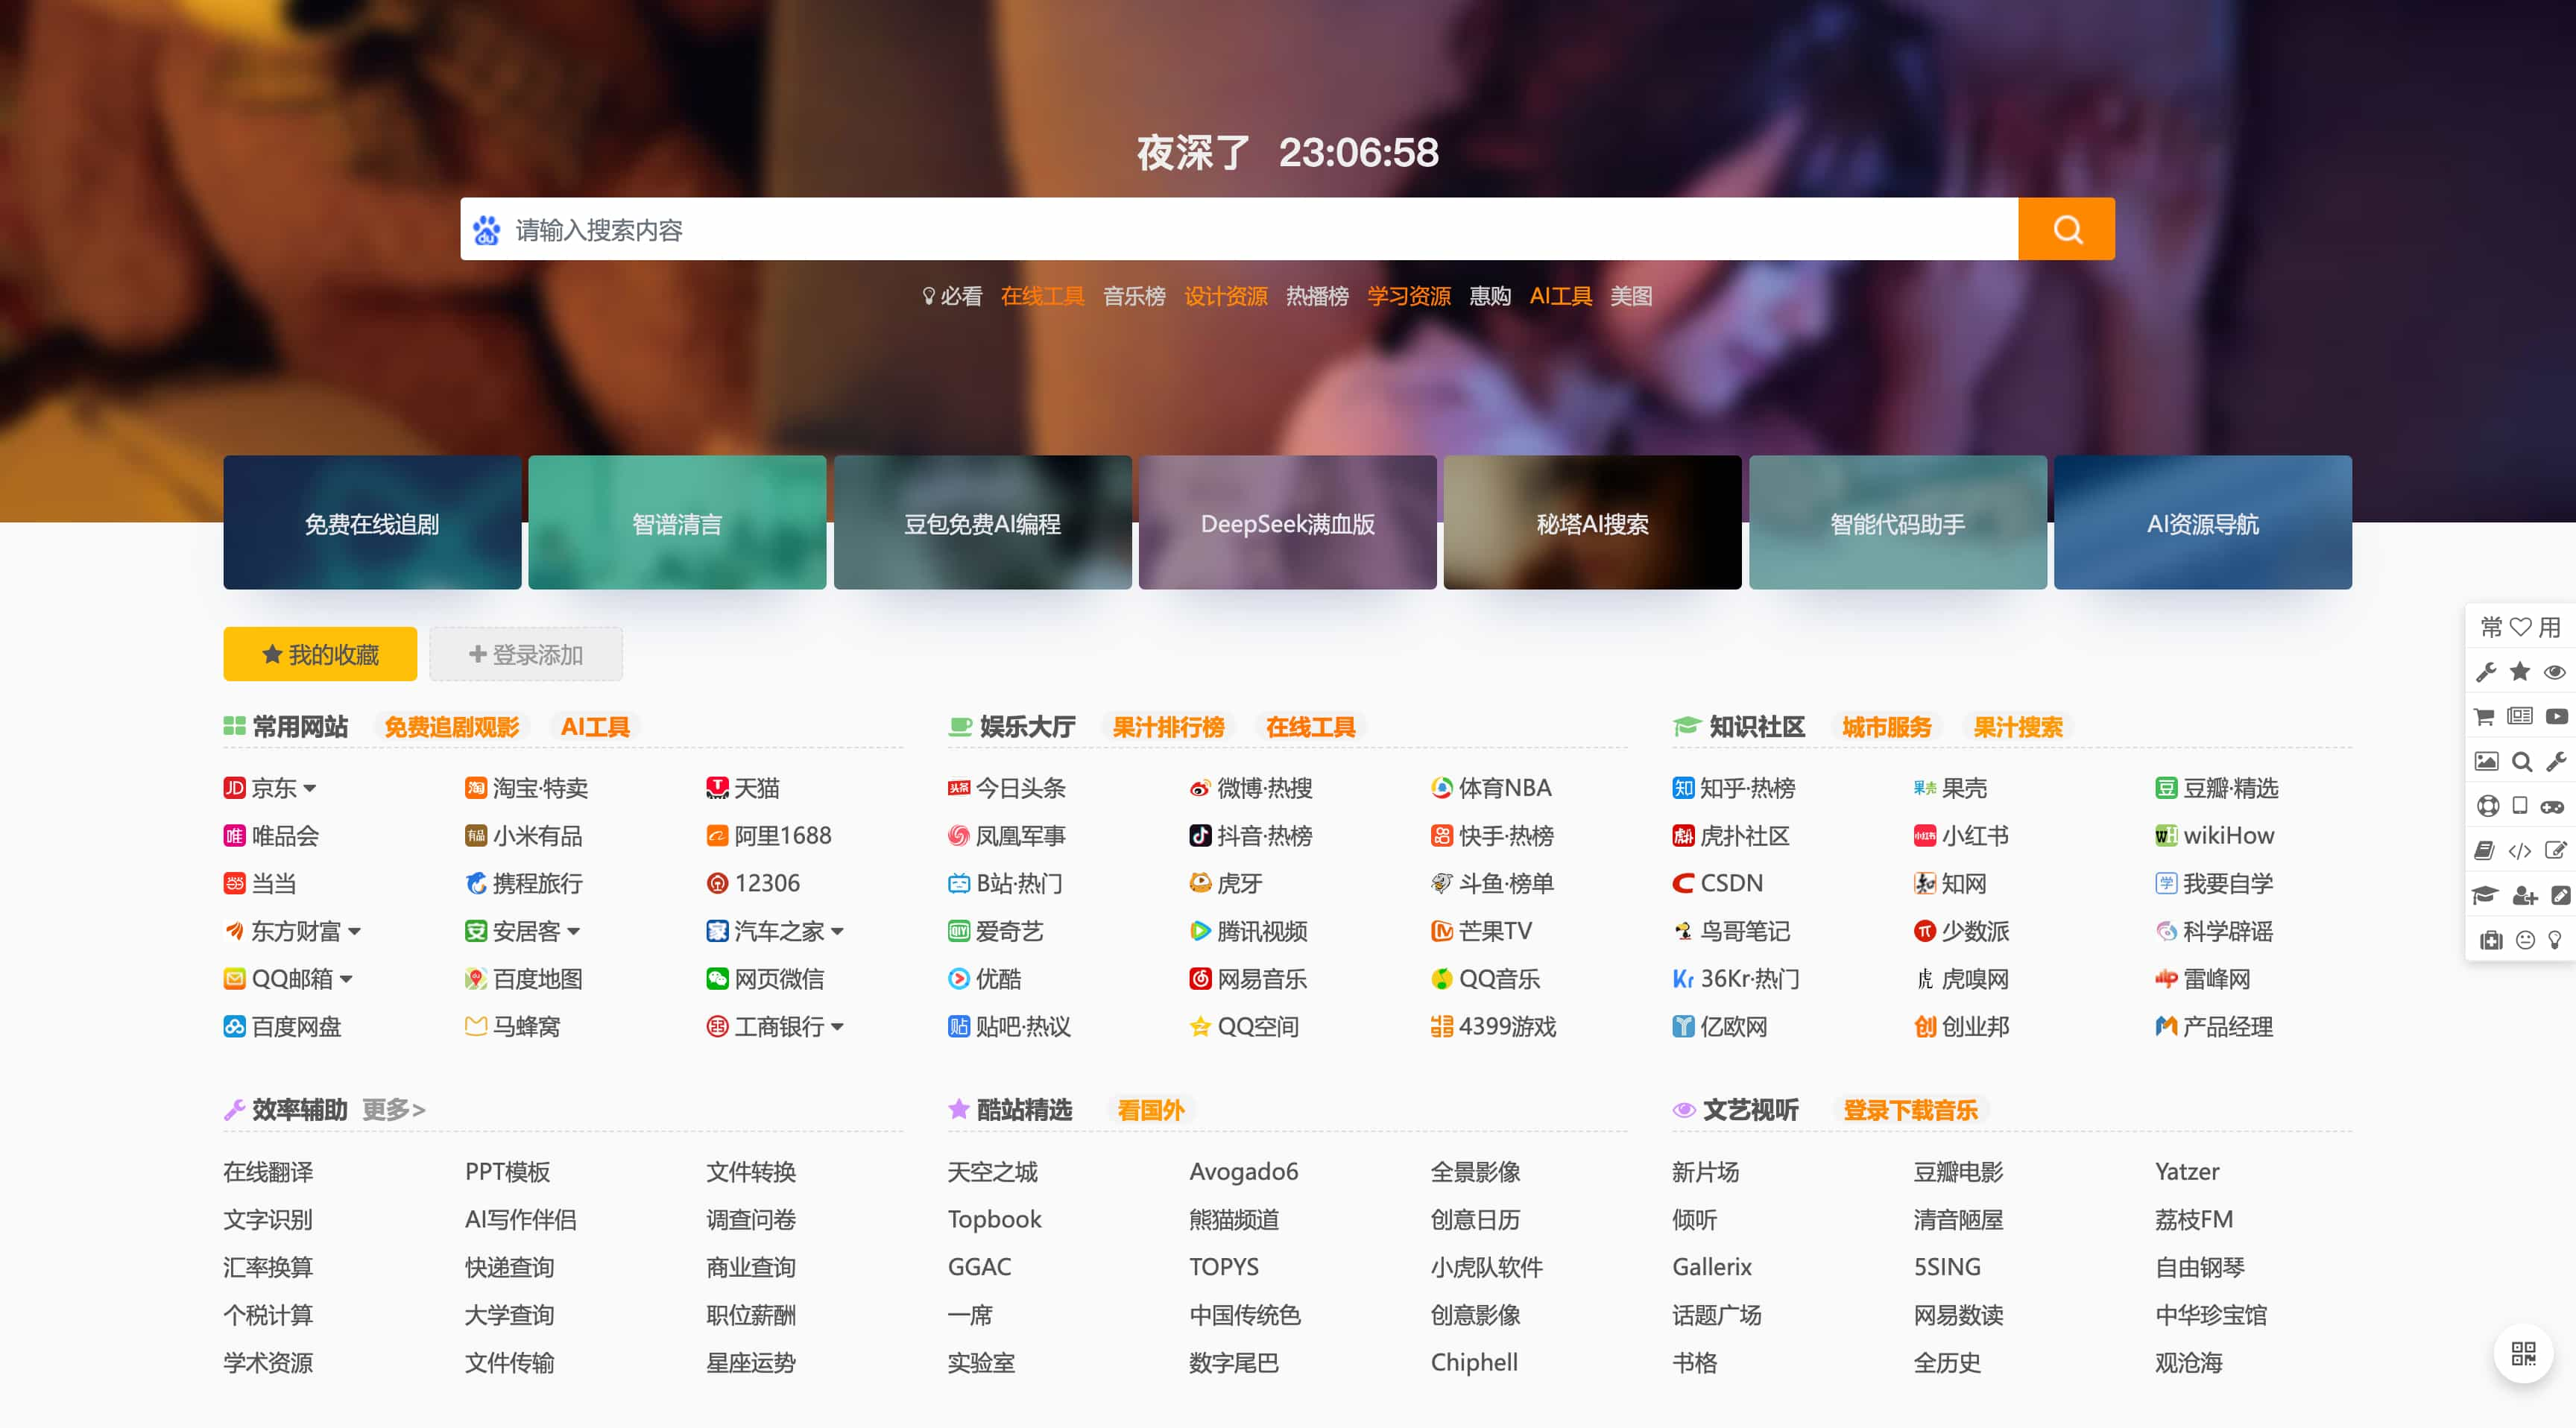Image resolution: width=2576 pixels, height=1428 pixels.
Task: Open the 免费在线追剧 card
Action: coord(372,522)
